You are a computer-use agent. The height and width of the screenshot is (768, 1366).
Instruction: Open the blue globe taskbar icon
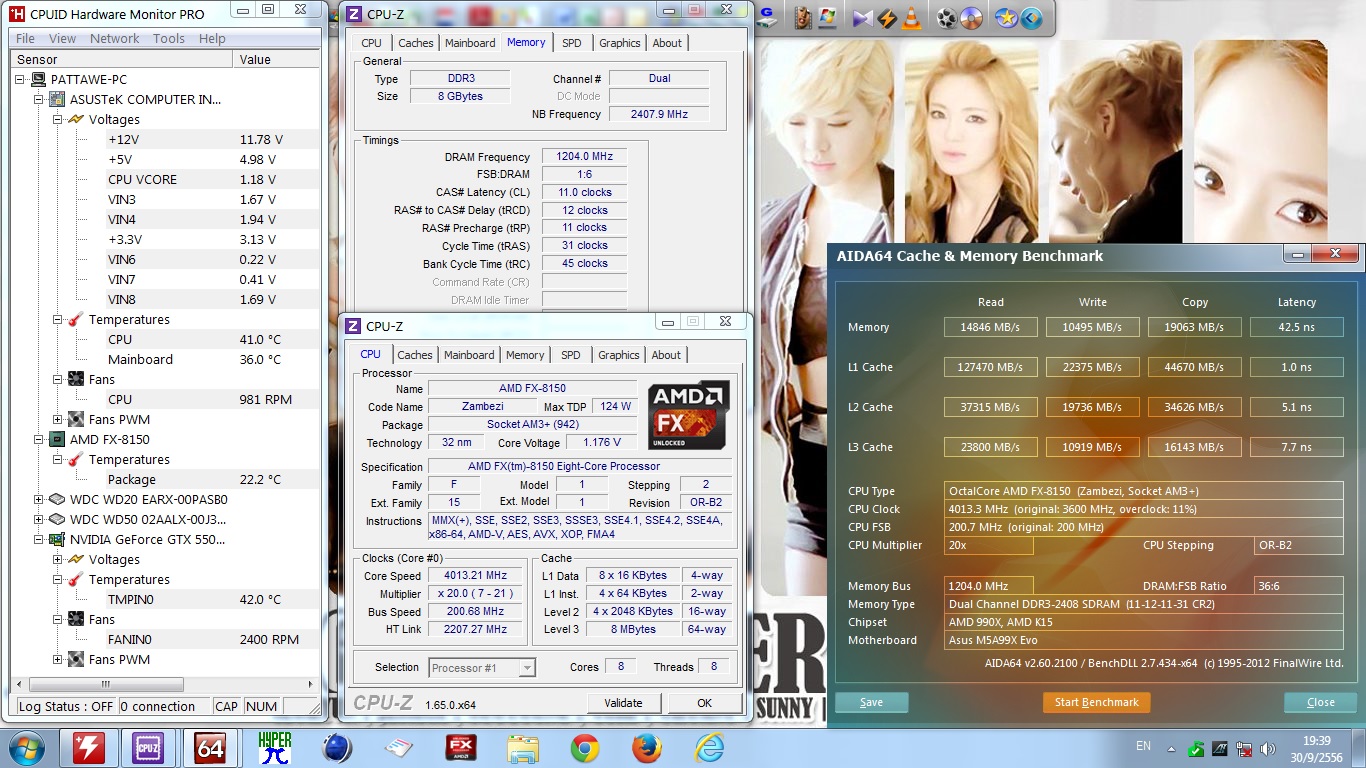[337, 748]
